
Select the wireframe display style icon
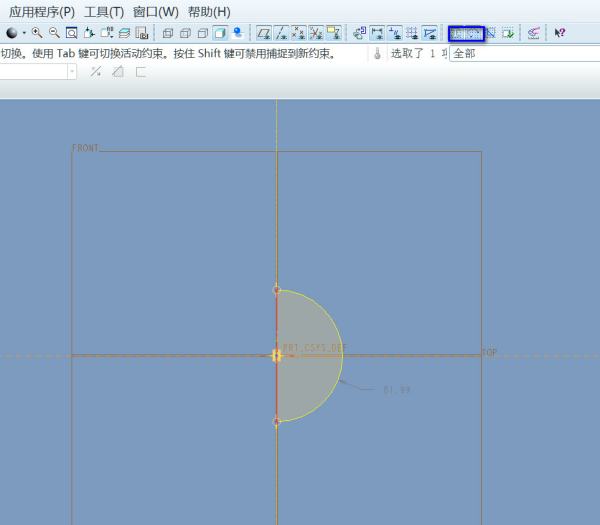[168, 33]
